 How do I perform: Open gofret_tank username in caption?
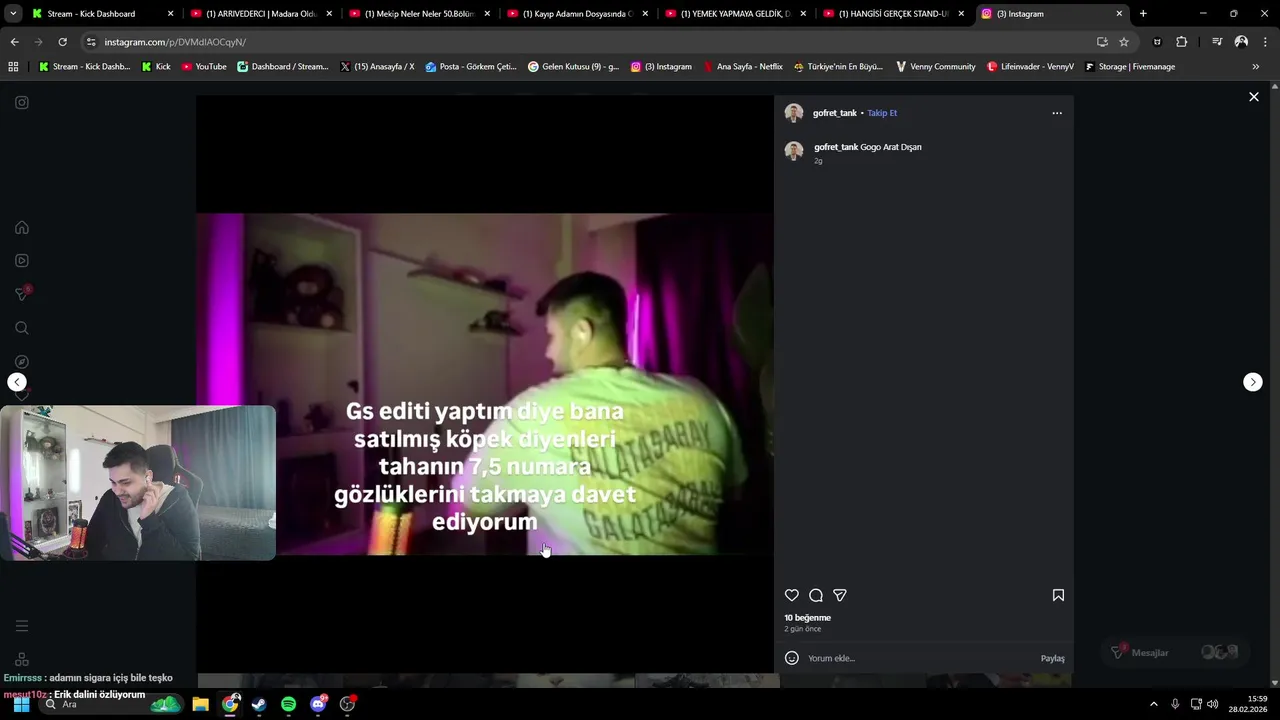point(836,147)
